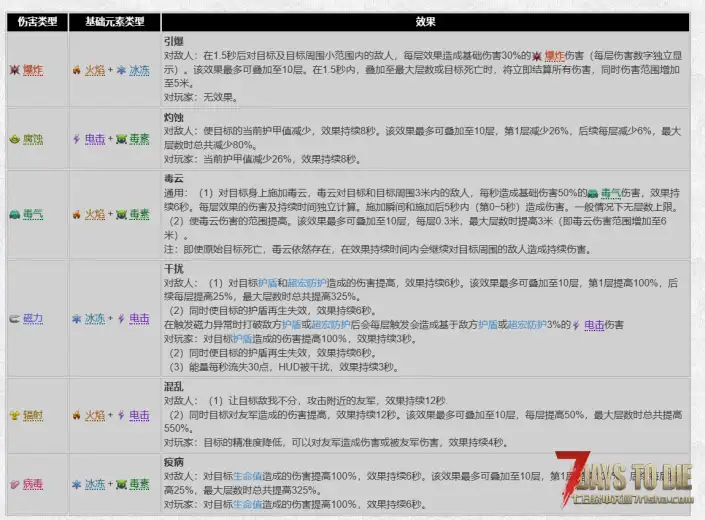Click the 毒素 icon in the 腐蚀 row
The image size is (705, 520).
pos(121,139)
